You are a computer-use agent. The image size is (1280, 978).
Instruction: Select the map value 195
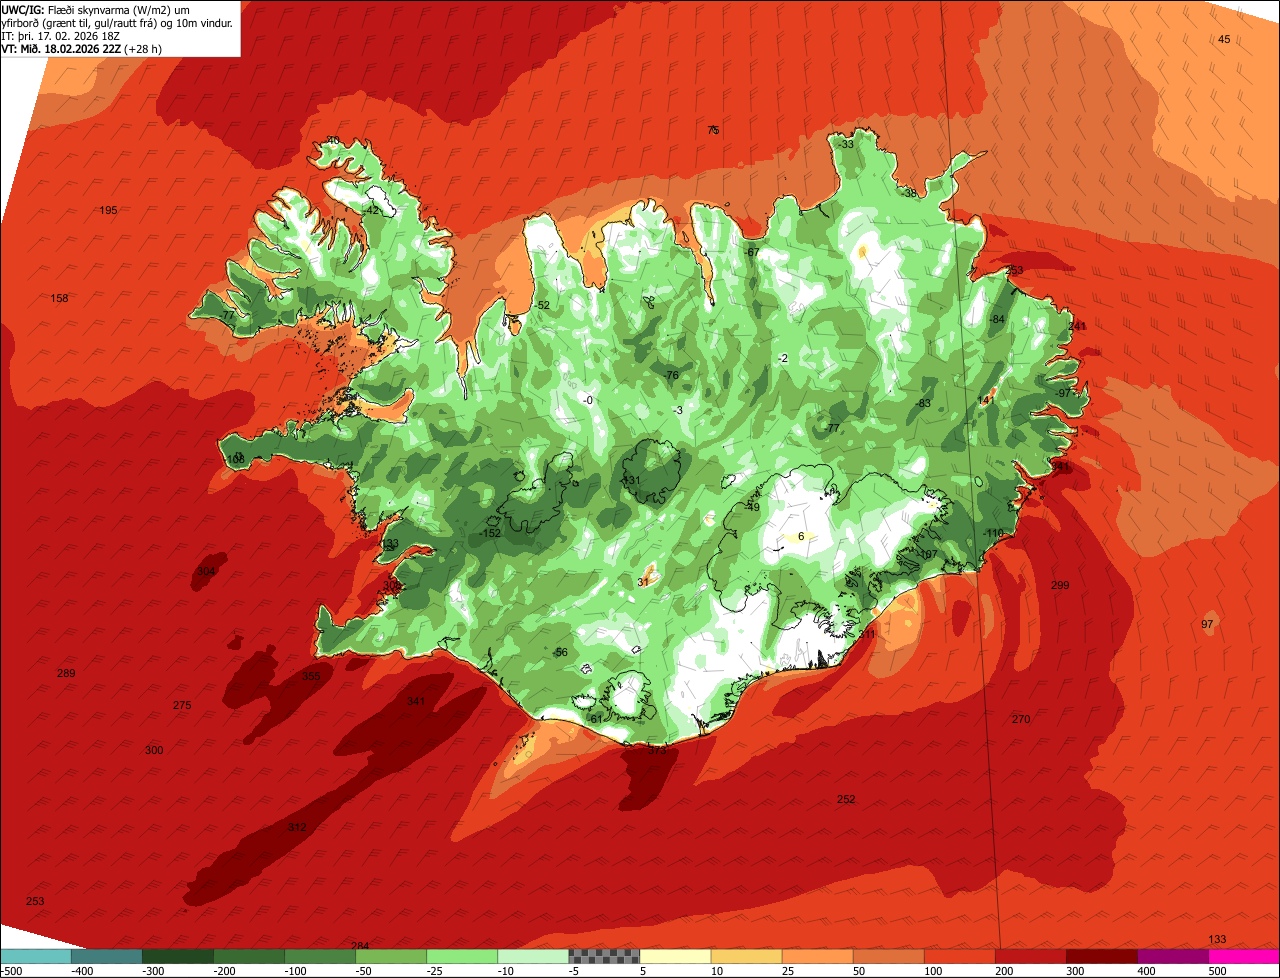109,210
